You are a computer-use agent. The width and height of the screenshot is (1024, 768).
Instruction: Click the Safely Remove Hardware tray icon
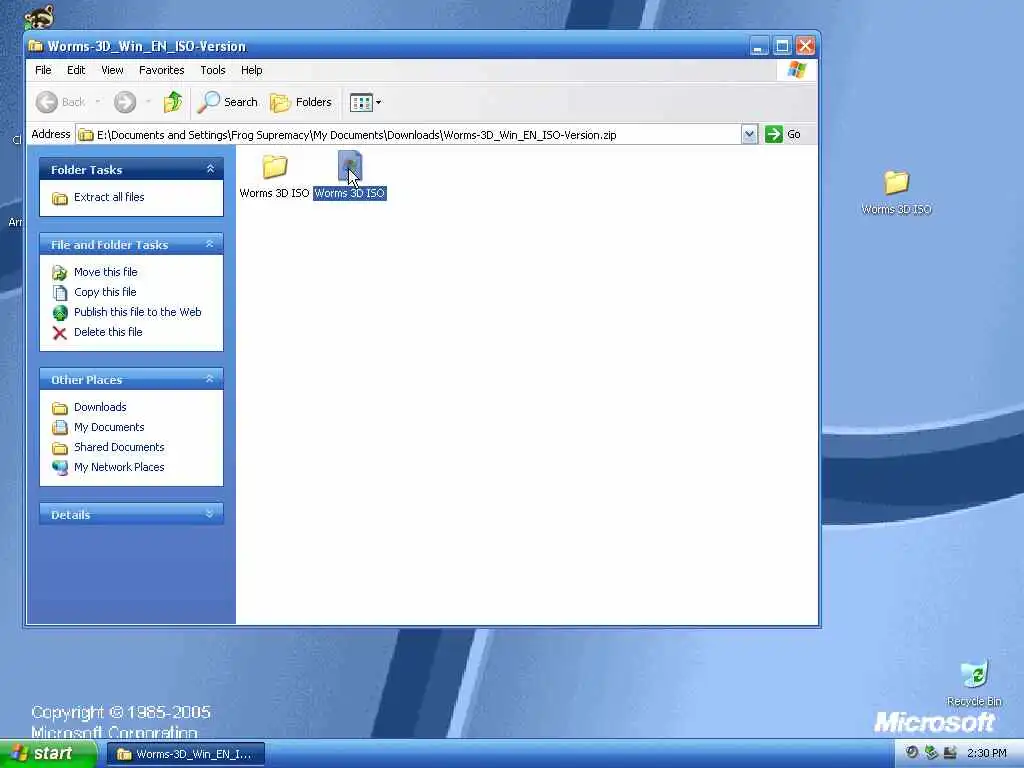(931, 752)
